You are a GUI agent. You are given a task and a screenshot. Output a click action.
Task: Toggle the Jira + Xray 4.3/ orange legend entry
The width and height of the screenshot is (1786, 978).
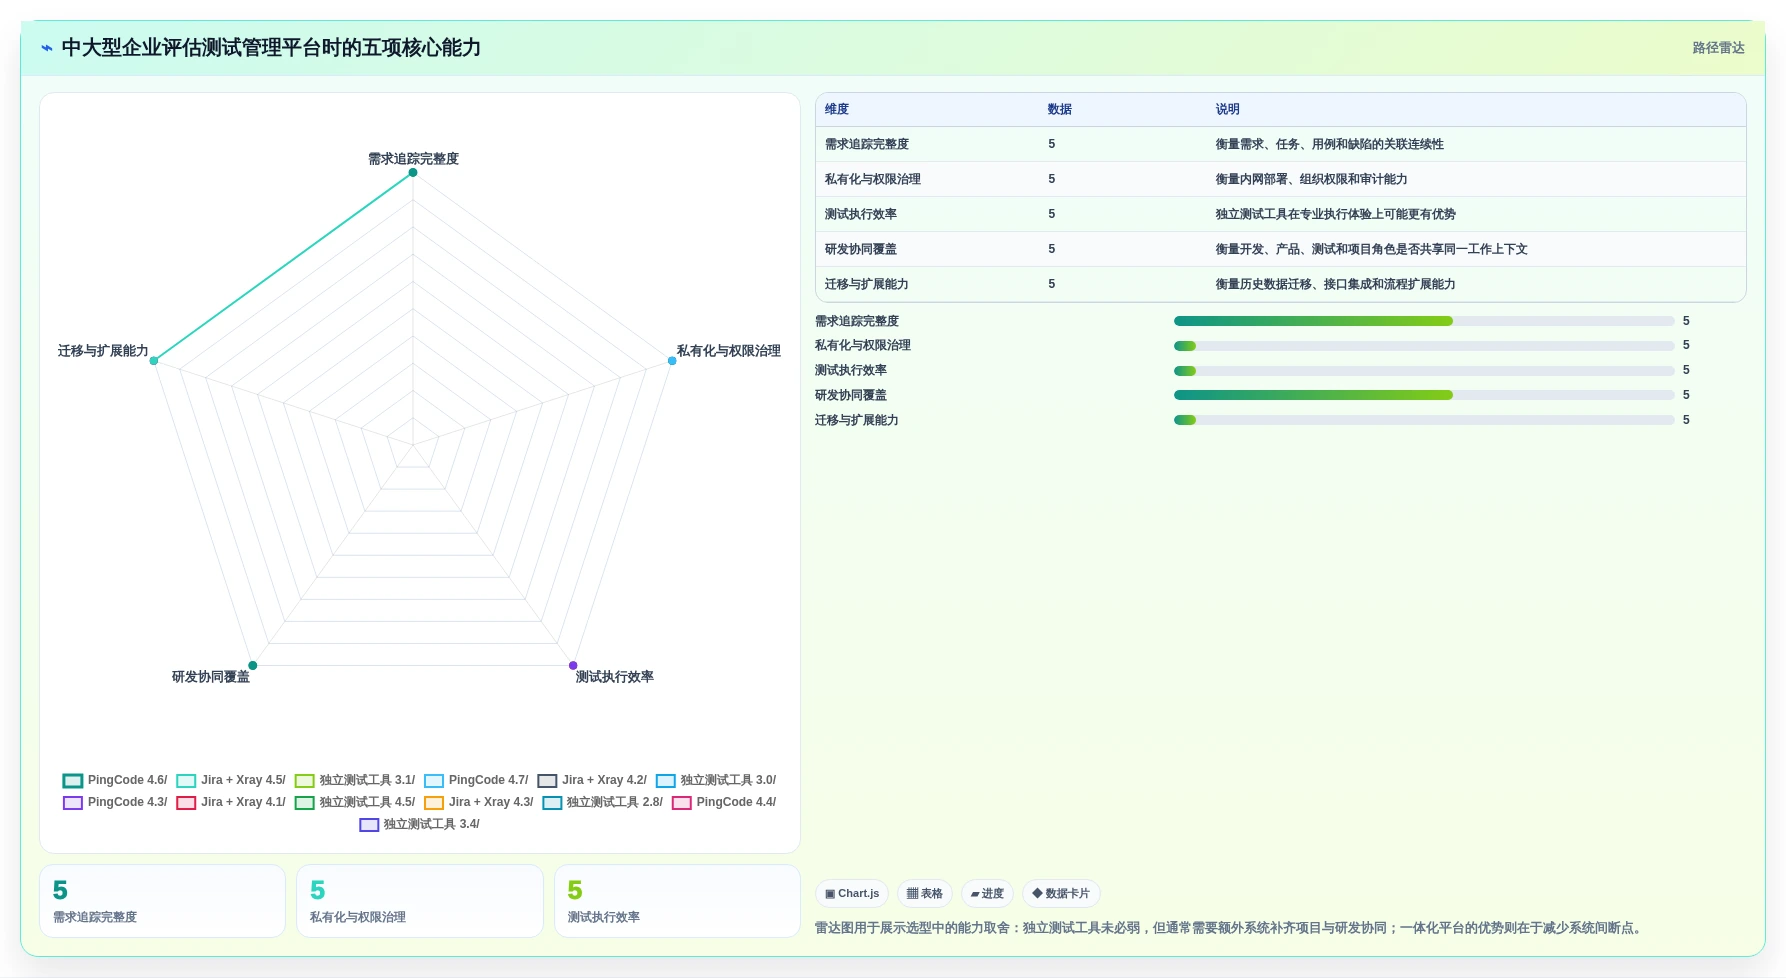(479, 802)
